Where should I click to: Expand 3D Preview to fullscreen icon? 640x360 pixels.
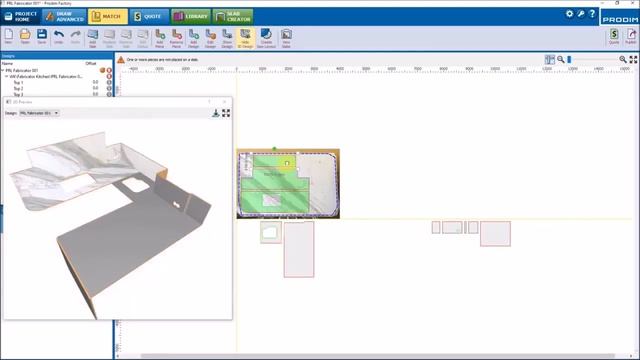coord(226,113)
